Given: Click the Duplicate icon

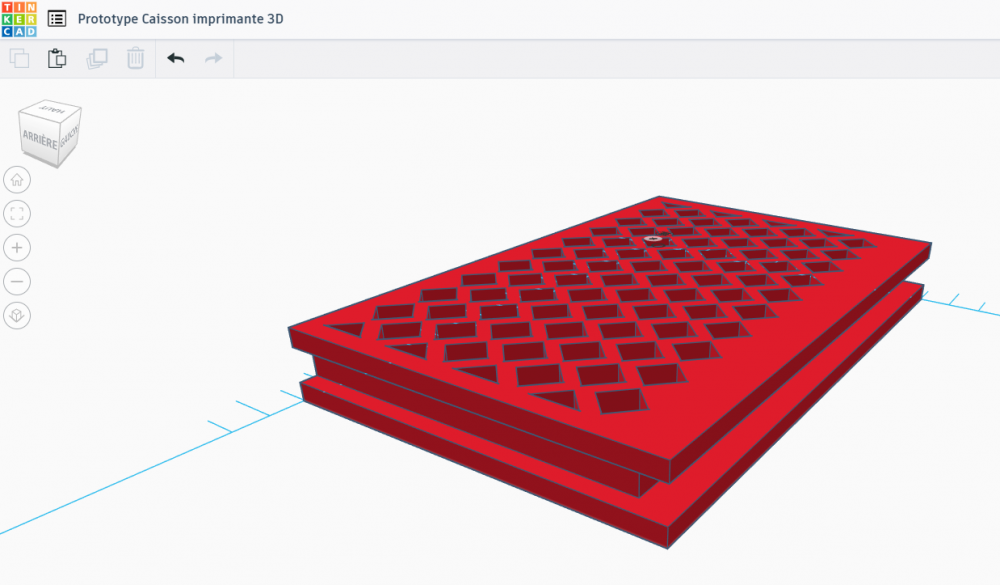Looking at the screenshot, I should tap(97, 58).
